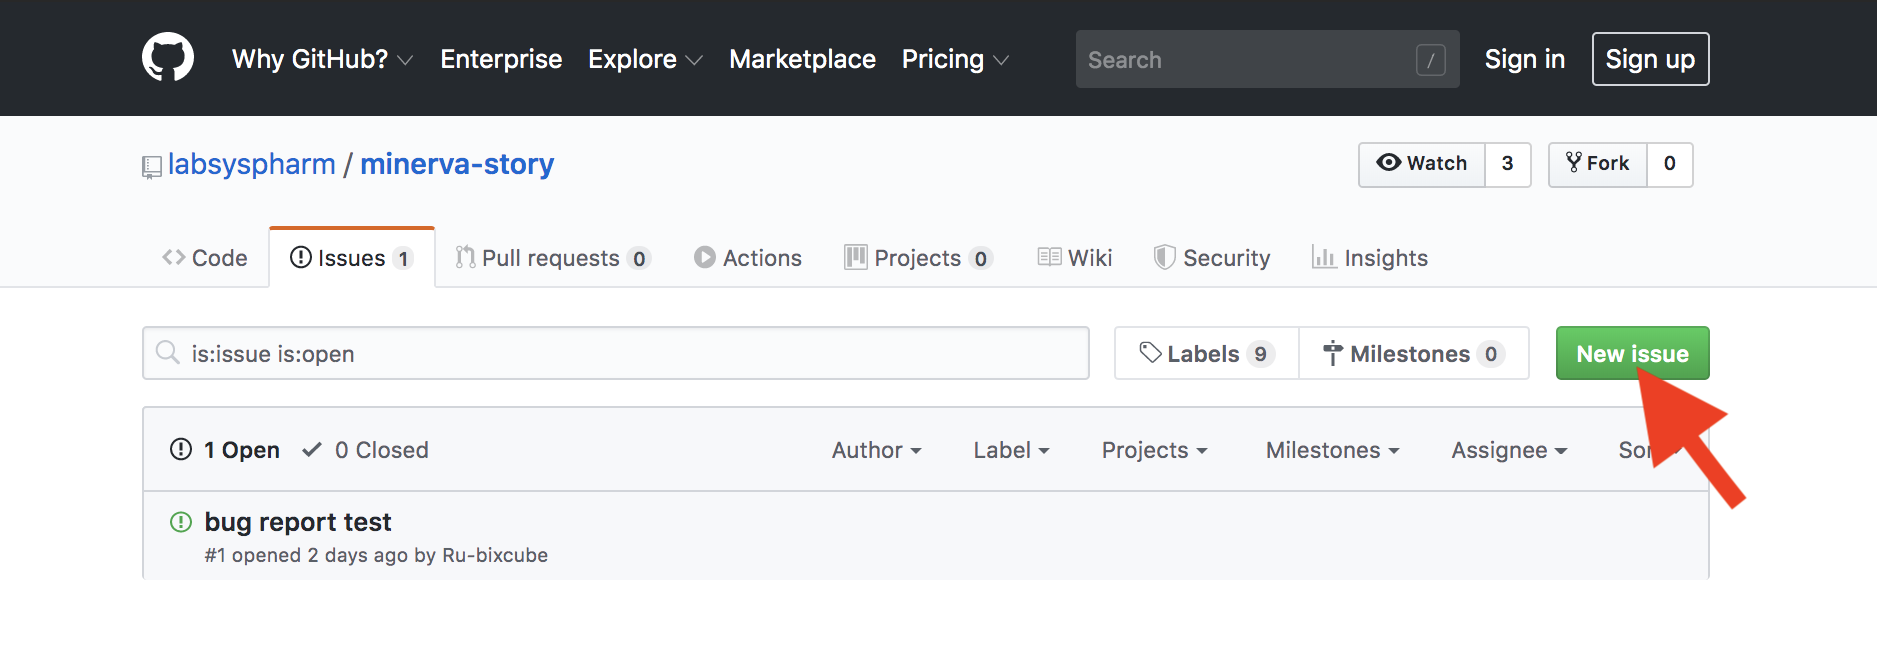1877x647 pixels.
Task: Click the open issue status icon
Action: coord(181,522)
